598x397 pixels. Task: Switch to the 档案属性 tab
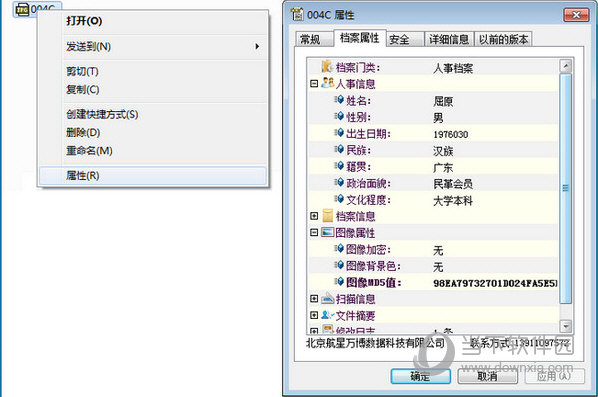[359, 38]
